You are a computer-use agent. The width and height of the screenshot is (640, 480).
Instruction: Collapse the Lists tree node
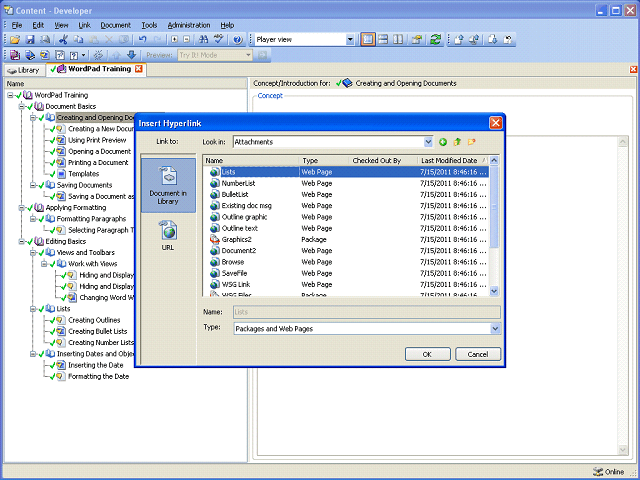click(x=33, y=309)
